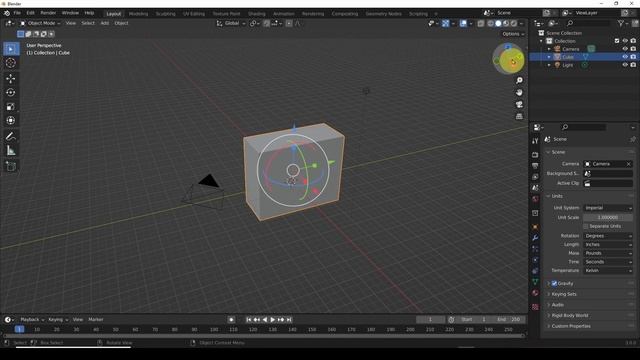640x360 pixels.
Task: Open the Add menu in viewport header
Action: pyautogui.click(x=105, y=23)
